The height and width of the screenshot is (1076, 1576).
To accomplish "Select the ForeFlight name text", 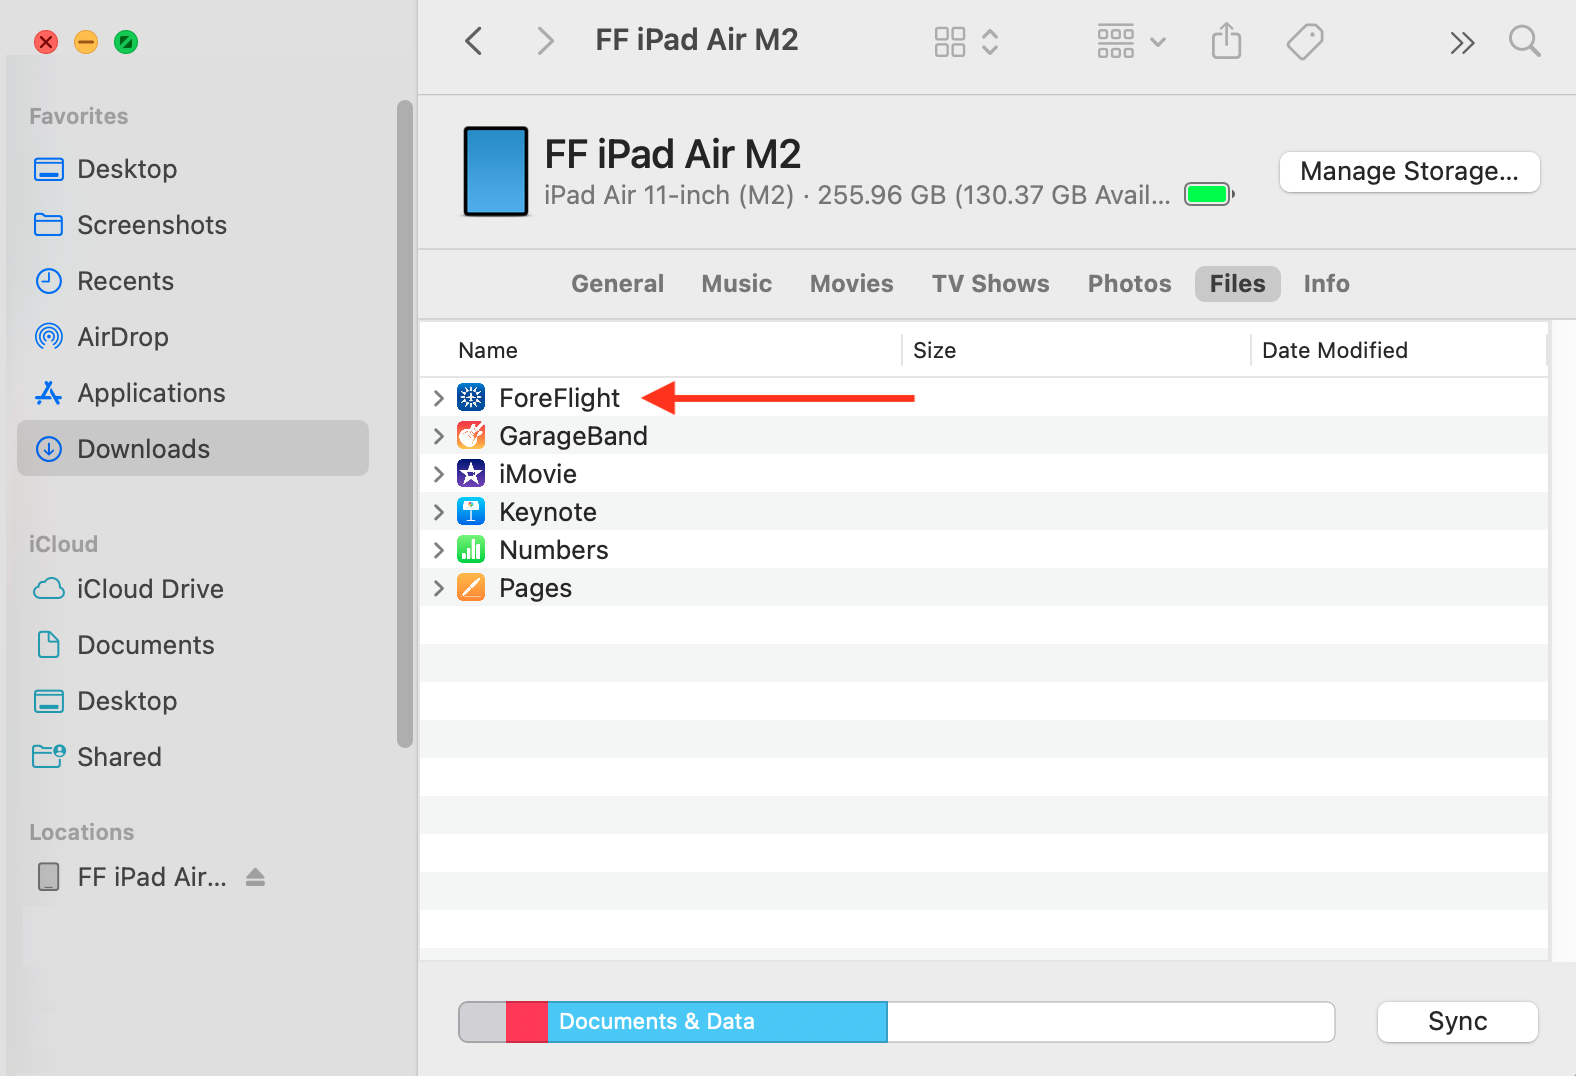I will coord(559,398).
